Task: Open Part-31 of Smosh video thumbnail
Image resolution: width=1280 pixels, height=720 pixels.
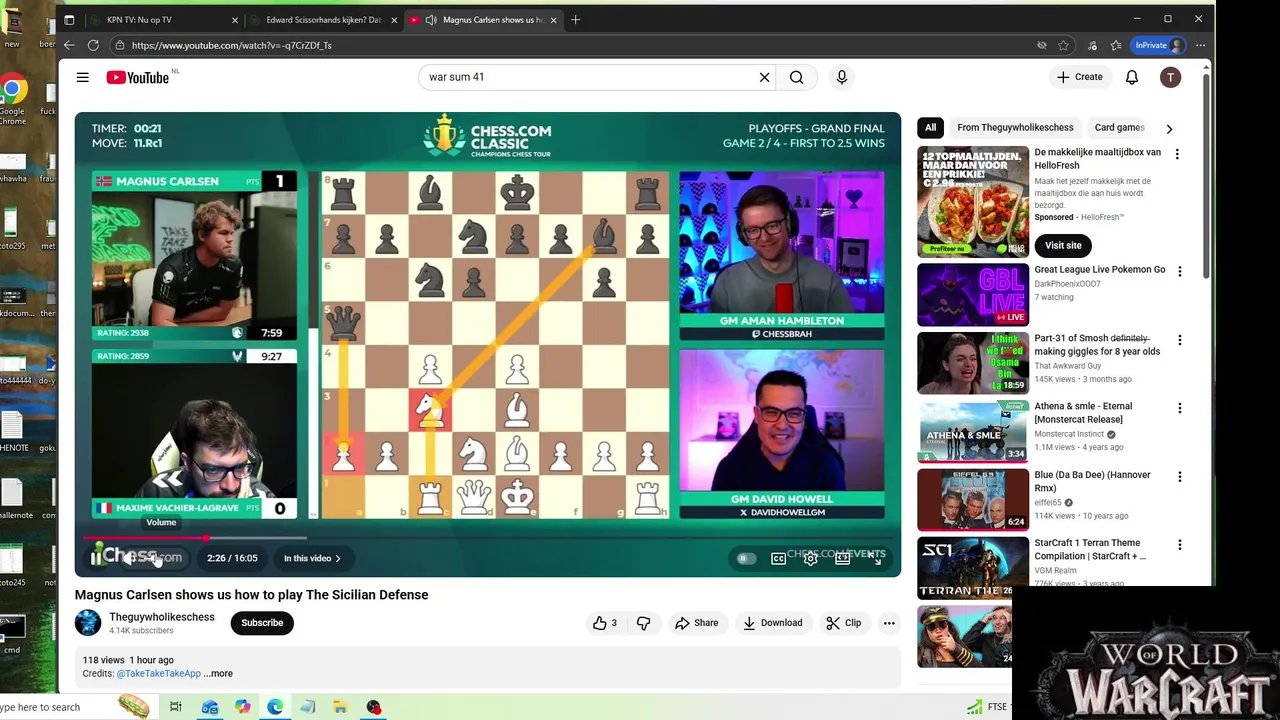Action: (x=972, y=363)
